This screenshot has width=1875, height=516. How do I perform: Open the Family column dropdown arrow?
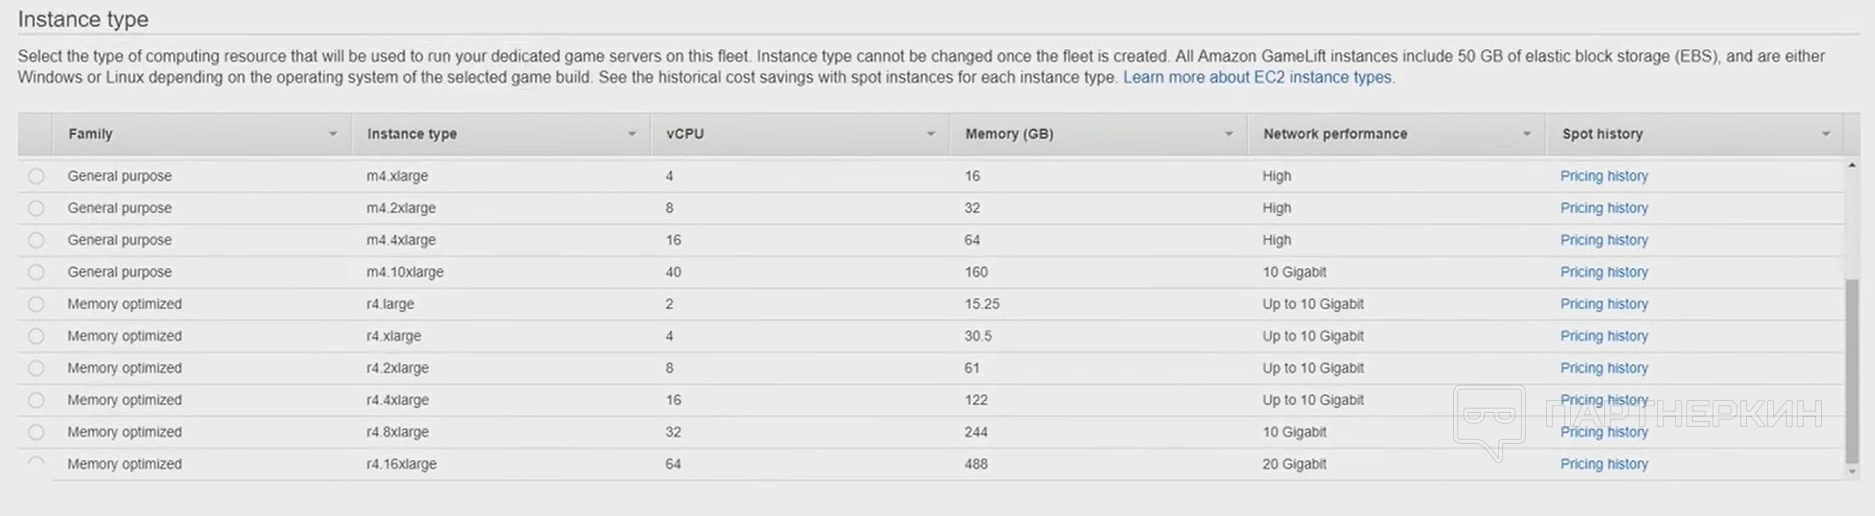(333, 134)
